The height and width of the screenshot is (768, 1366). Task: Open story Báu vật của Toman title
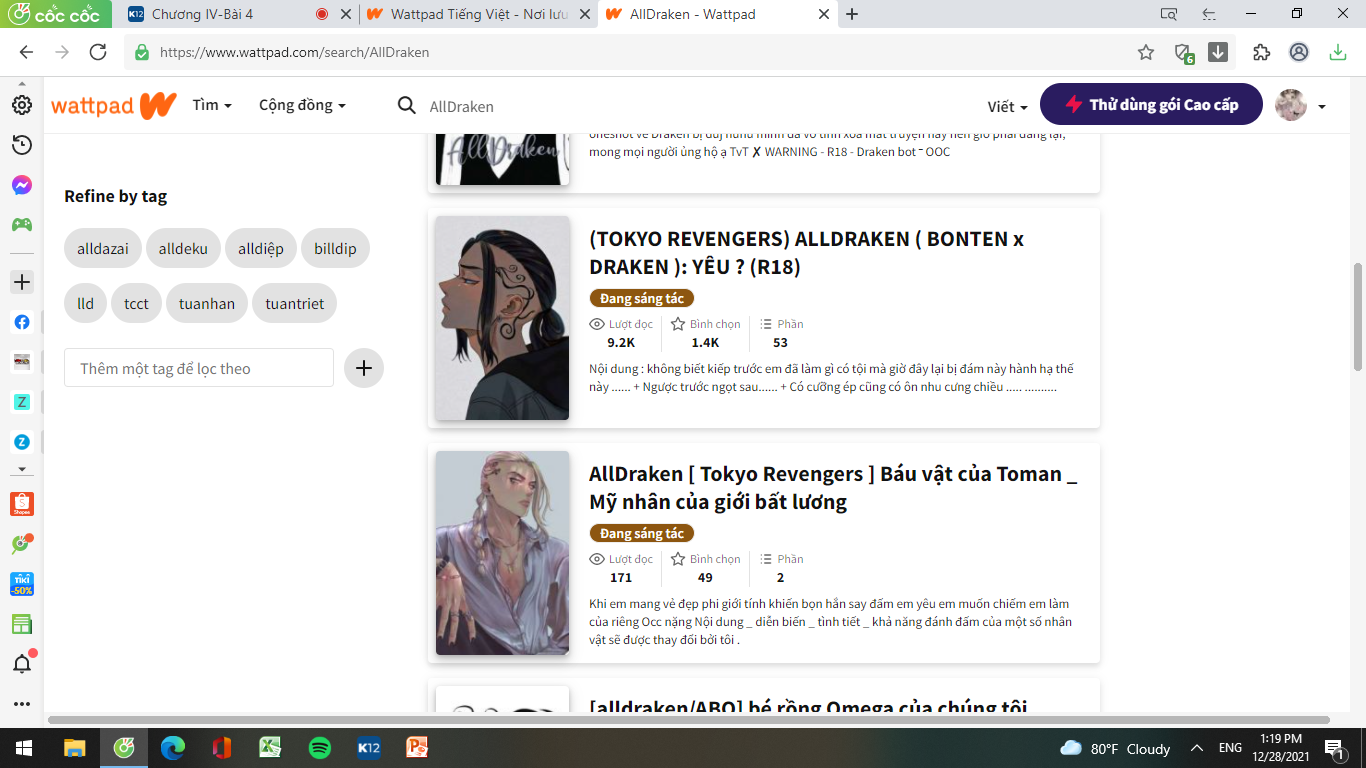click(833, 488)
